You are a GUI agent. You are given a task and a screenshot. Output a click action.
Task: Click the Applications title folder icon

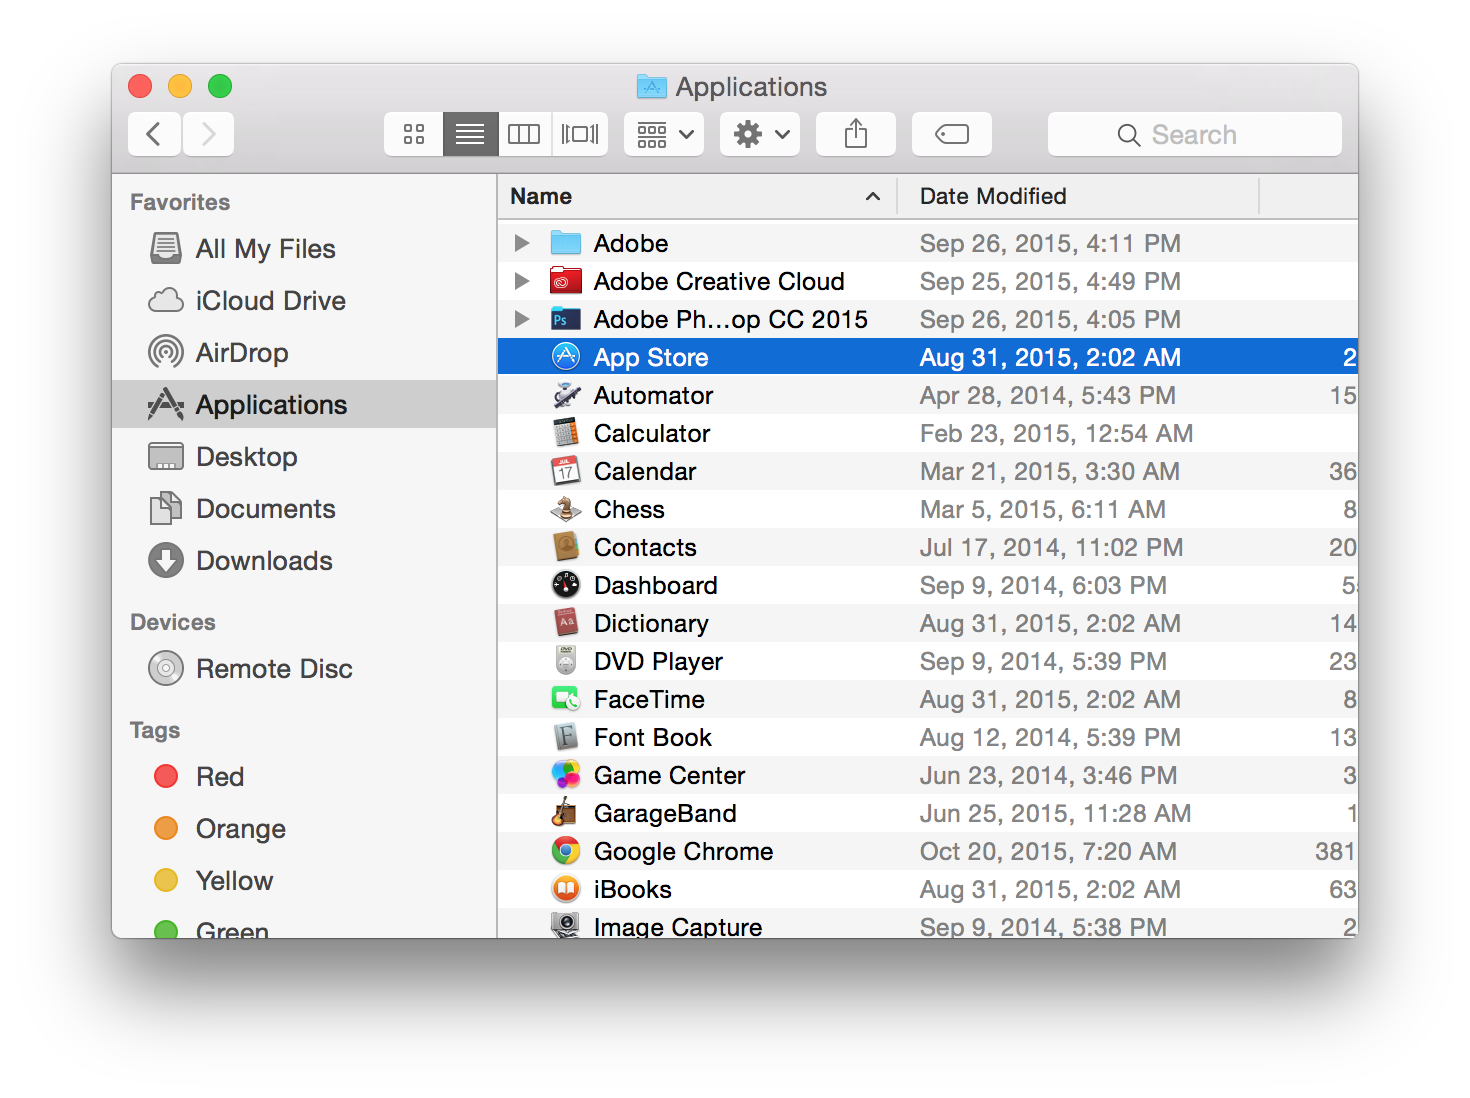(652, 86)
